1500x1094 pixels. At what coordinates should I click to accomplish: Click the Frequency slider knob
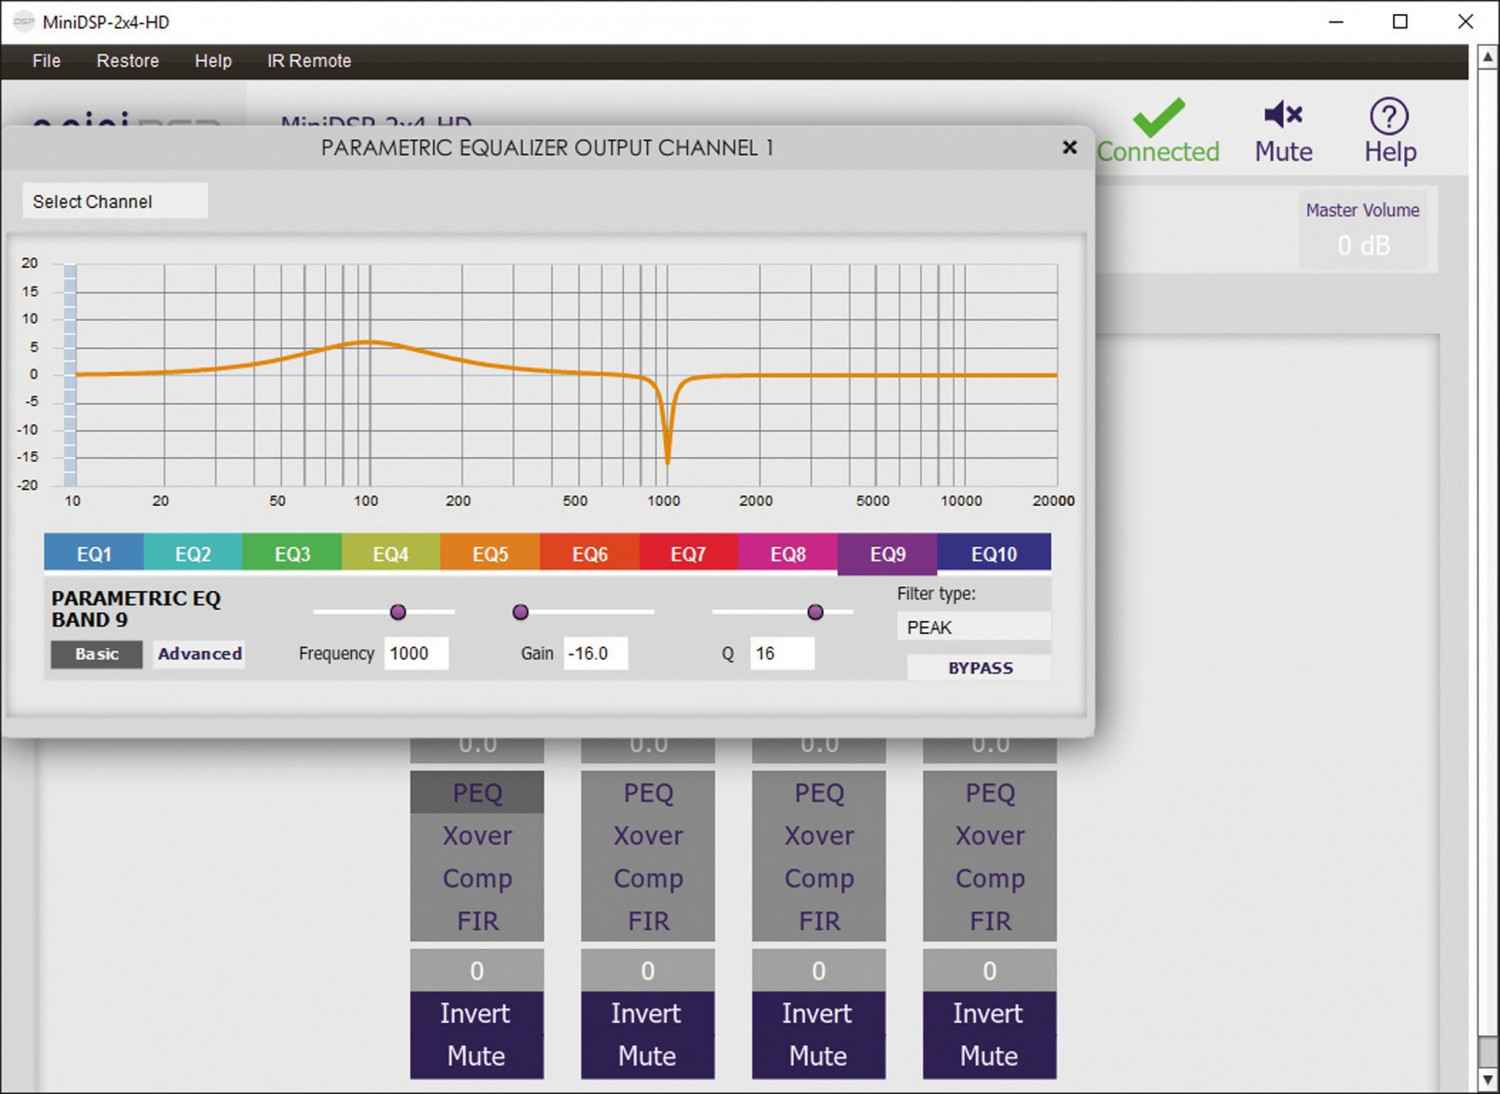(x=398, y=612)
